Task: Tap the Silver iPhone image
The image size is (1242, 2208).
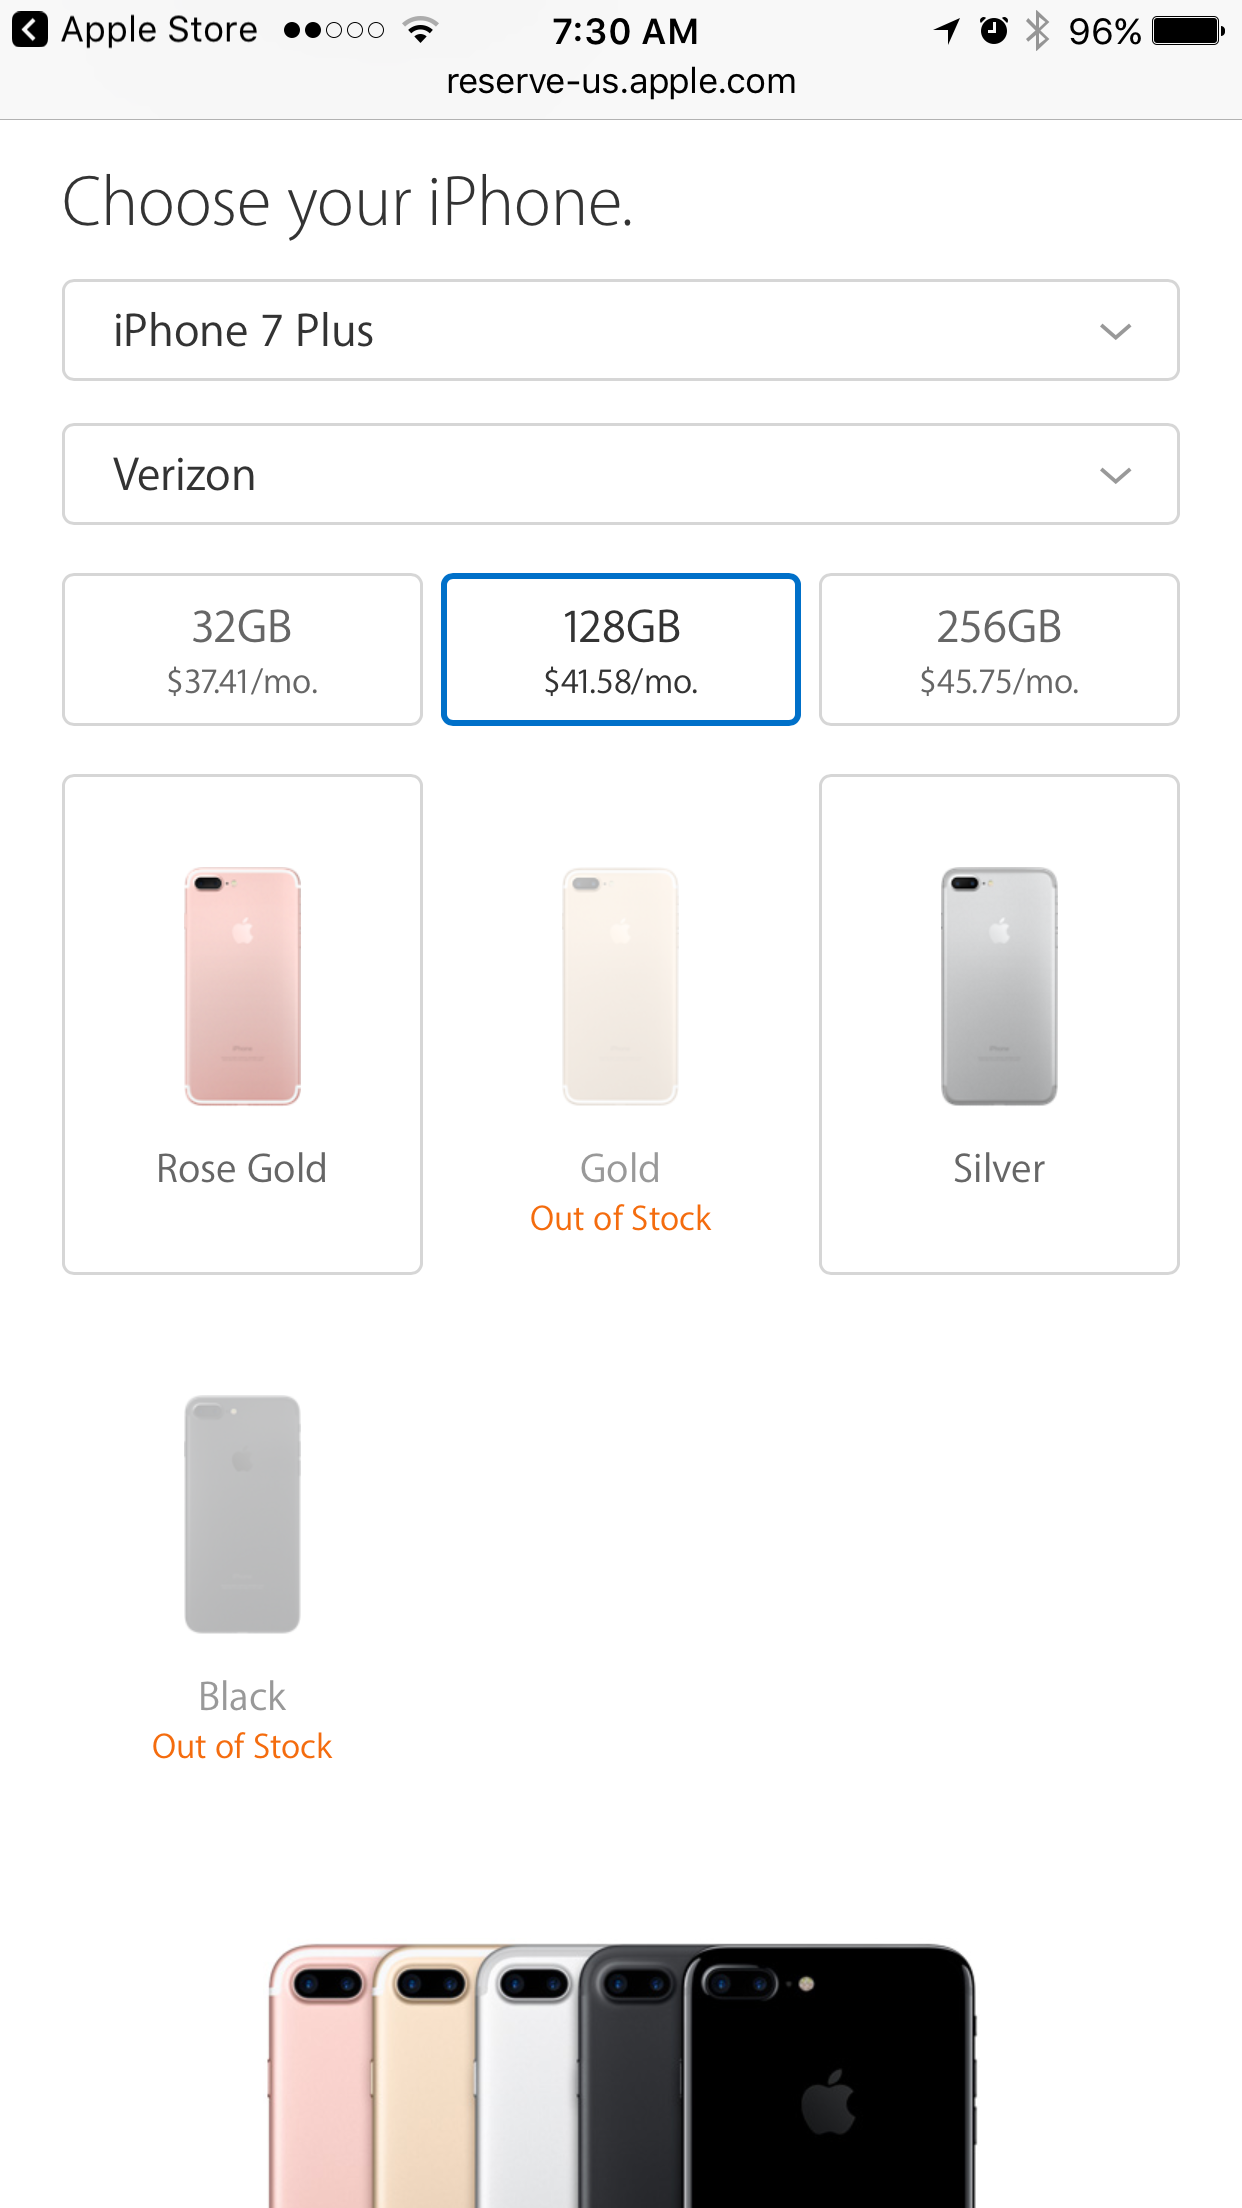Action: [999, 986]
